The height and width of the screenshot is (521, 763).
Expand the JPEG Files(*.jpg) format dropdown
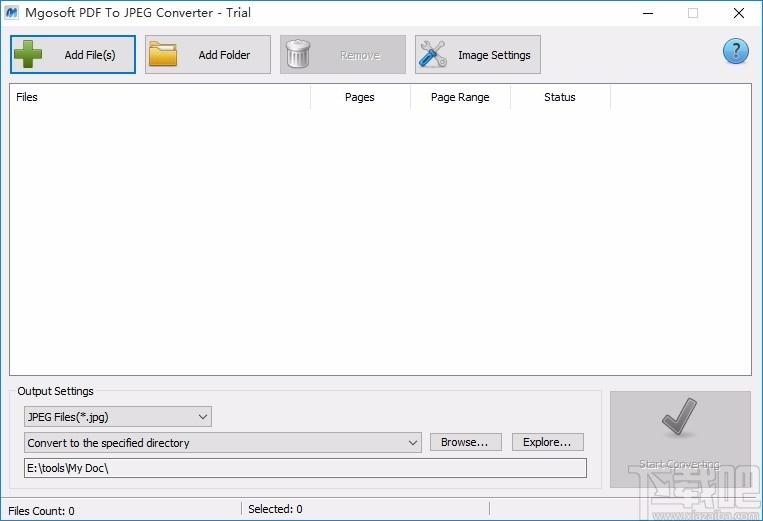click(x=118, y=417)
